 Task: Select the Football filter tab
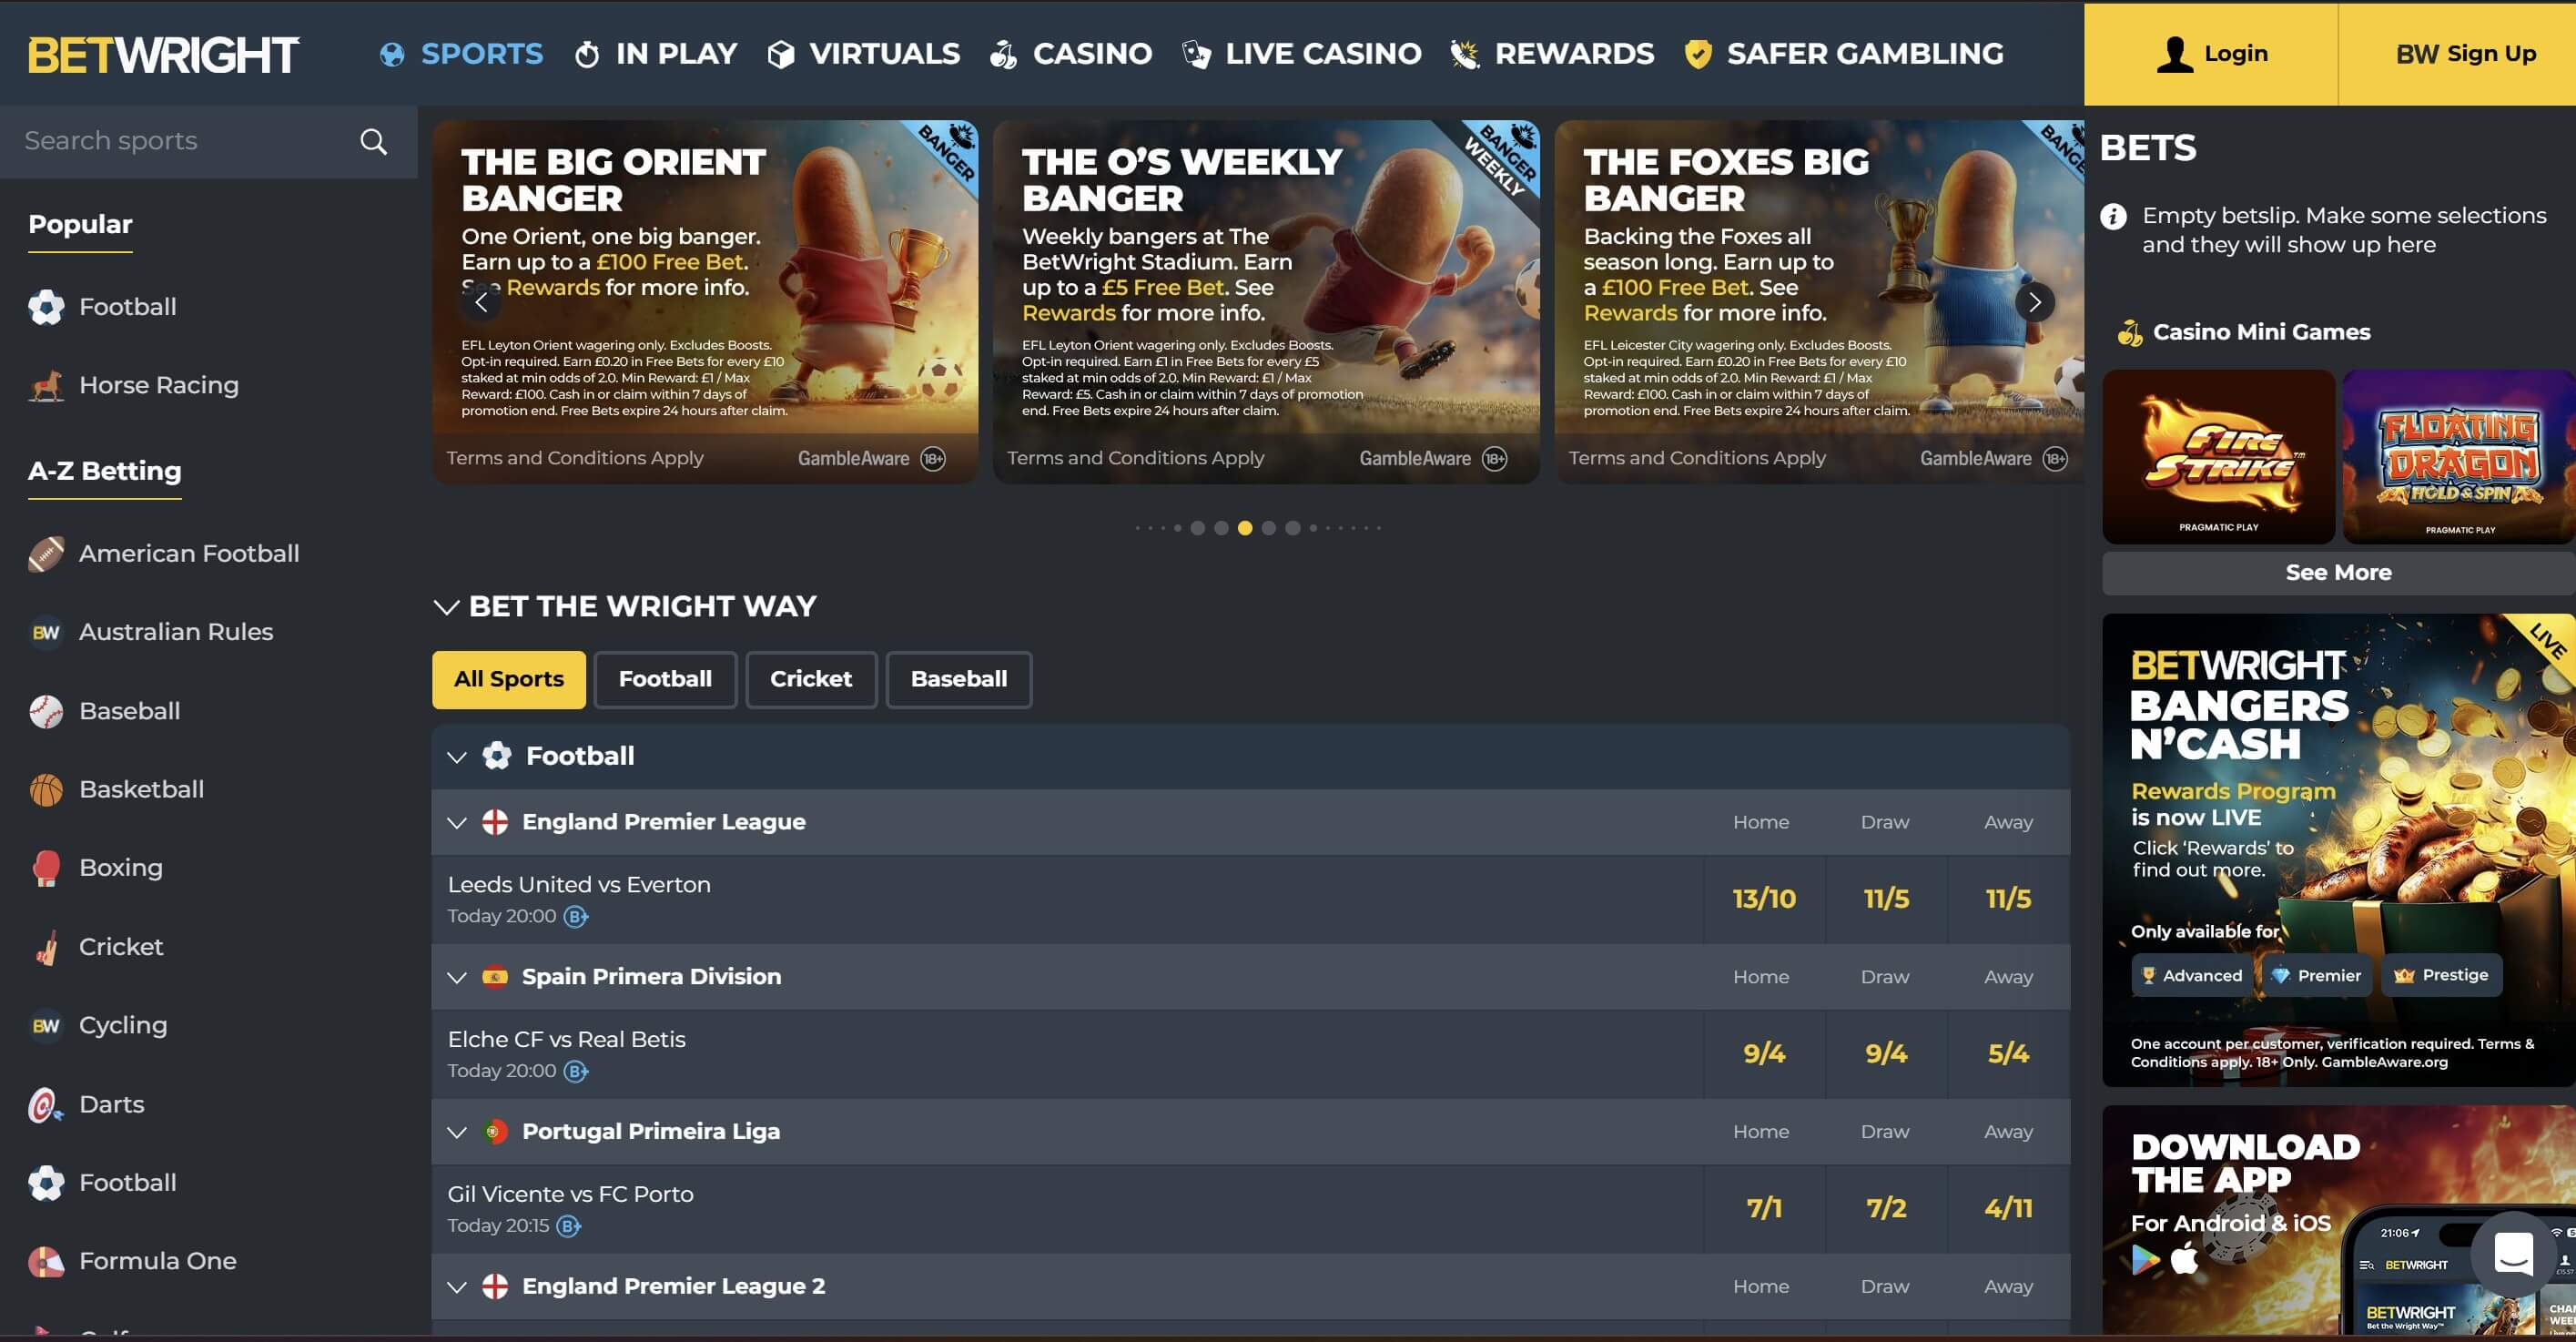665,680
